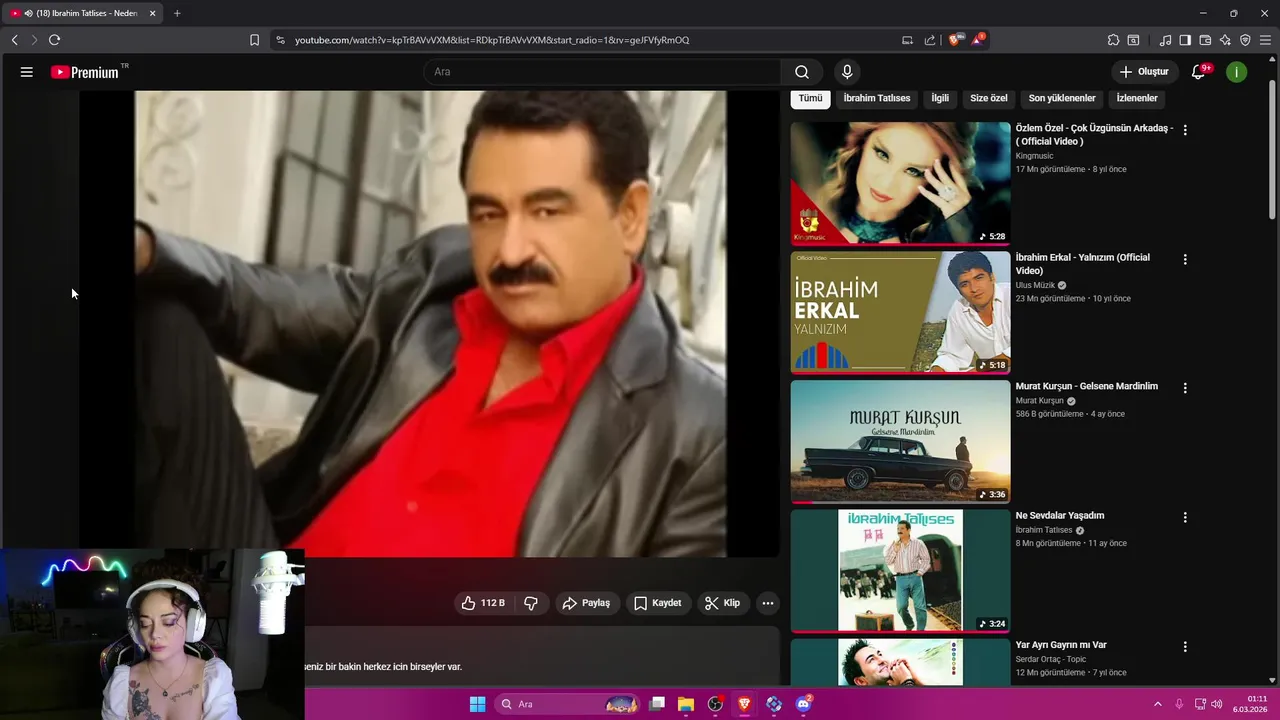The height and width of the screenshot is (720, 1280).
Task: Open Brave VPN shield icon
Action: pos(1245,40)
